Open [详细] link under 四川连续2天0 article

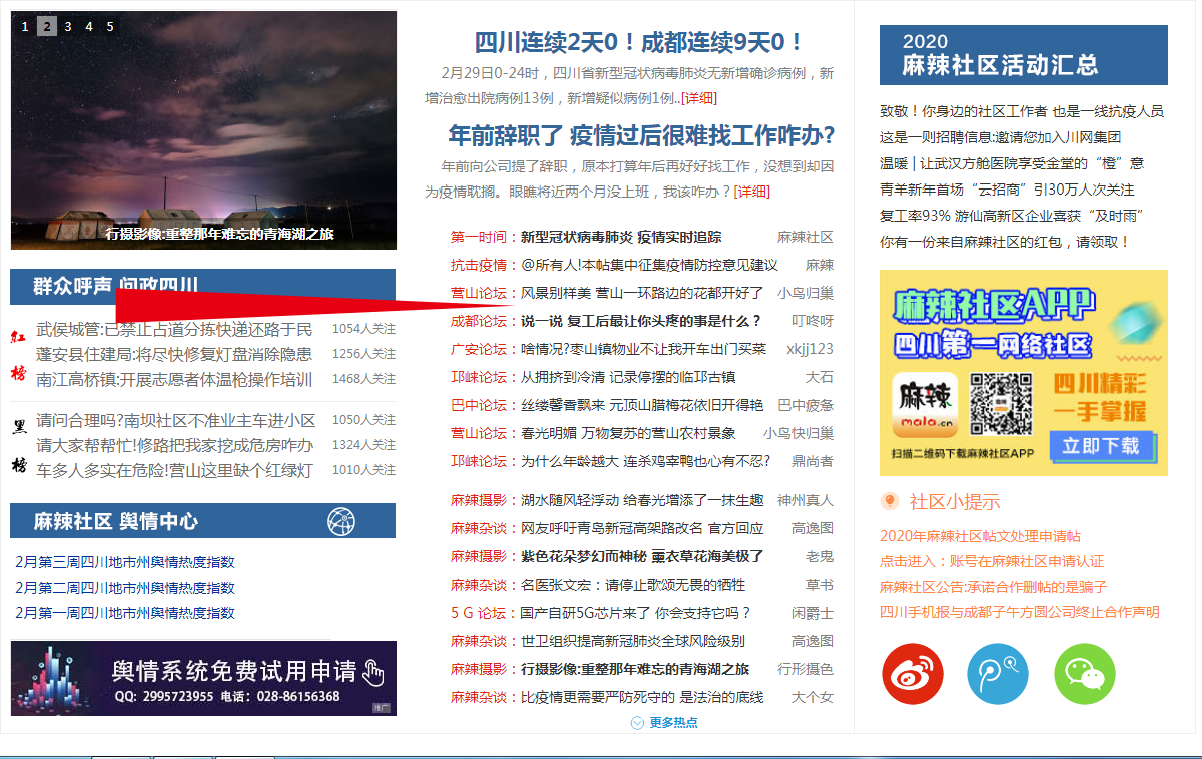coord(700,98)
